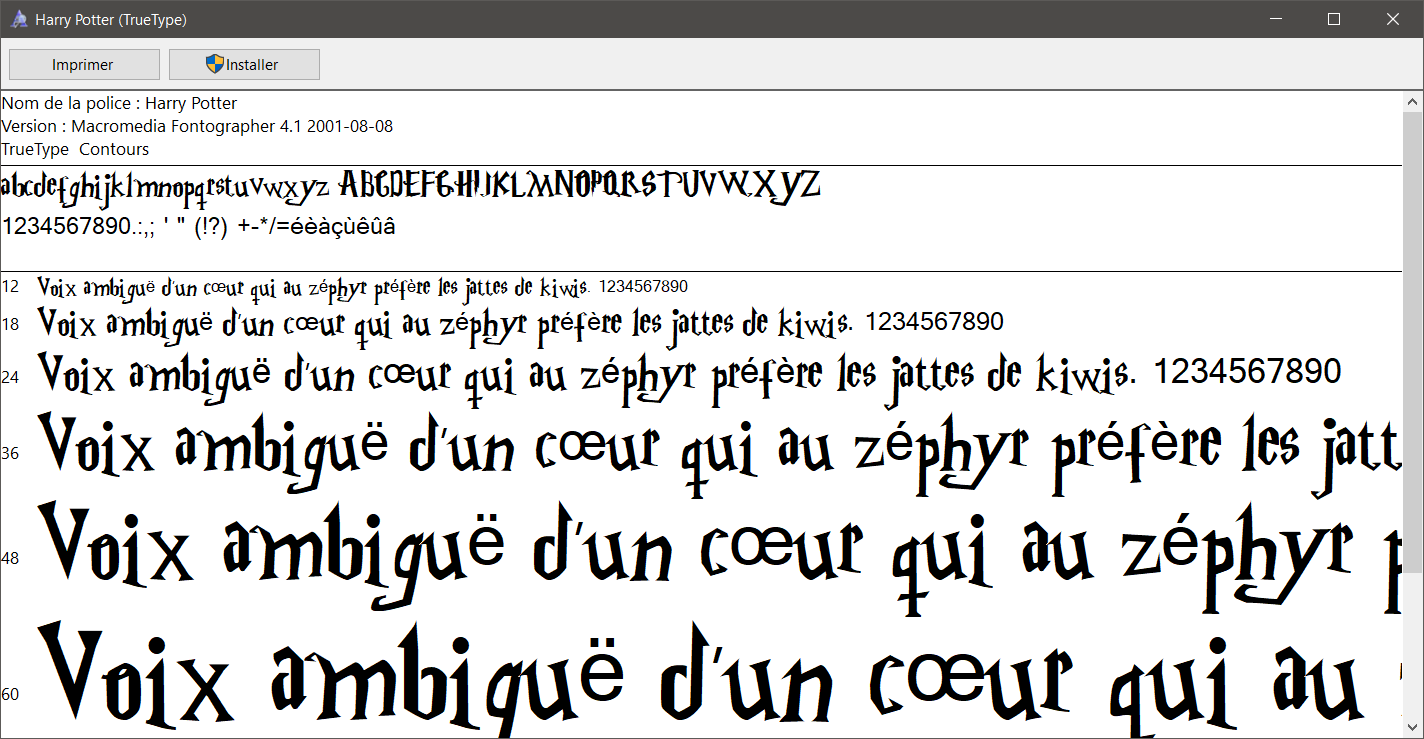
Task: Click the scrollbar up arrow
Action: [x=1414, y=101]
